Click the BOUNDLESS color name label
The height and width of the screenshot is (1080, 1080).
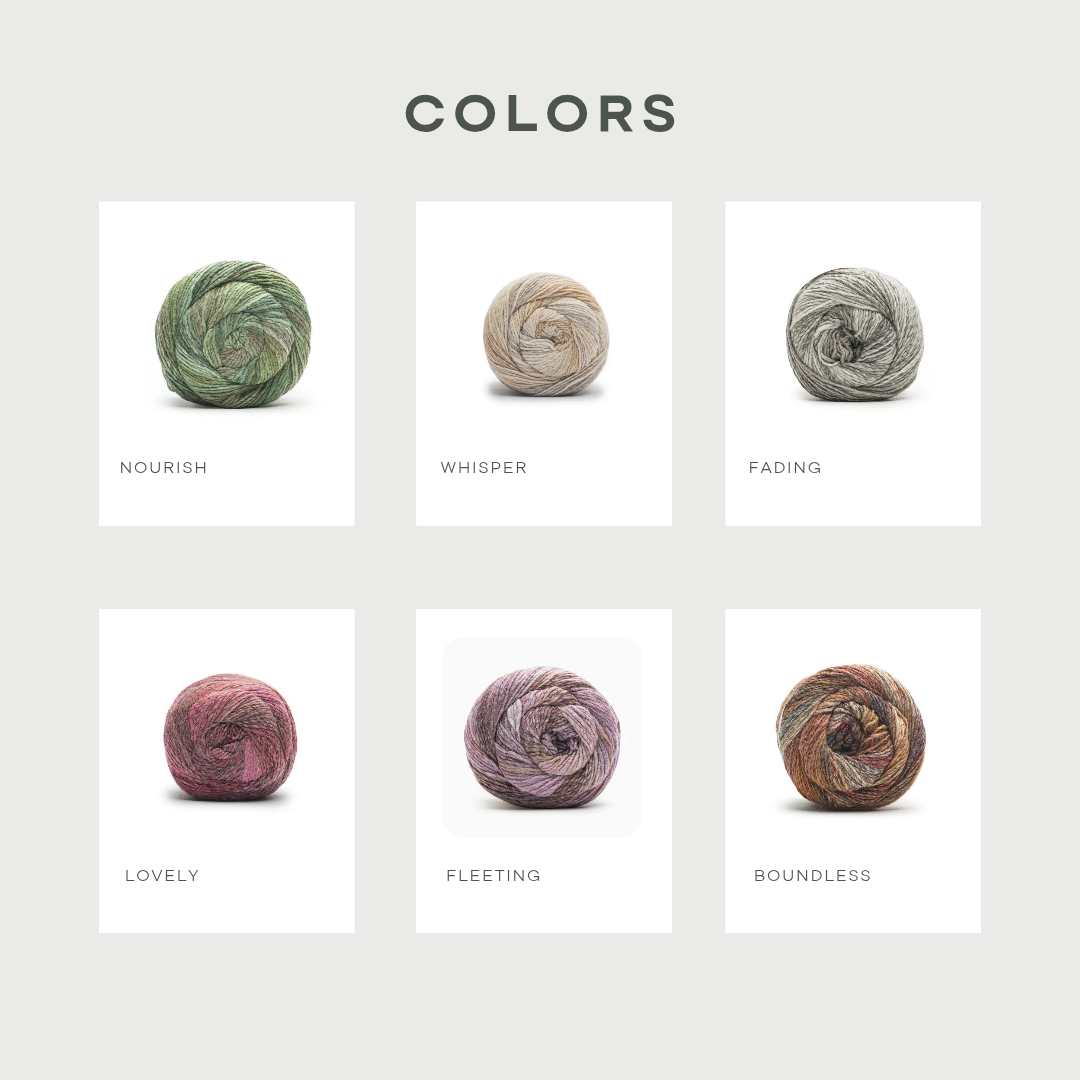(x=813, y=875)
